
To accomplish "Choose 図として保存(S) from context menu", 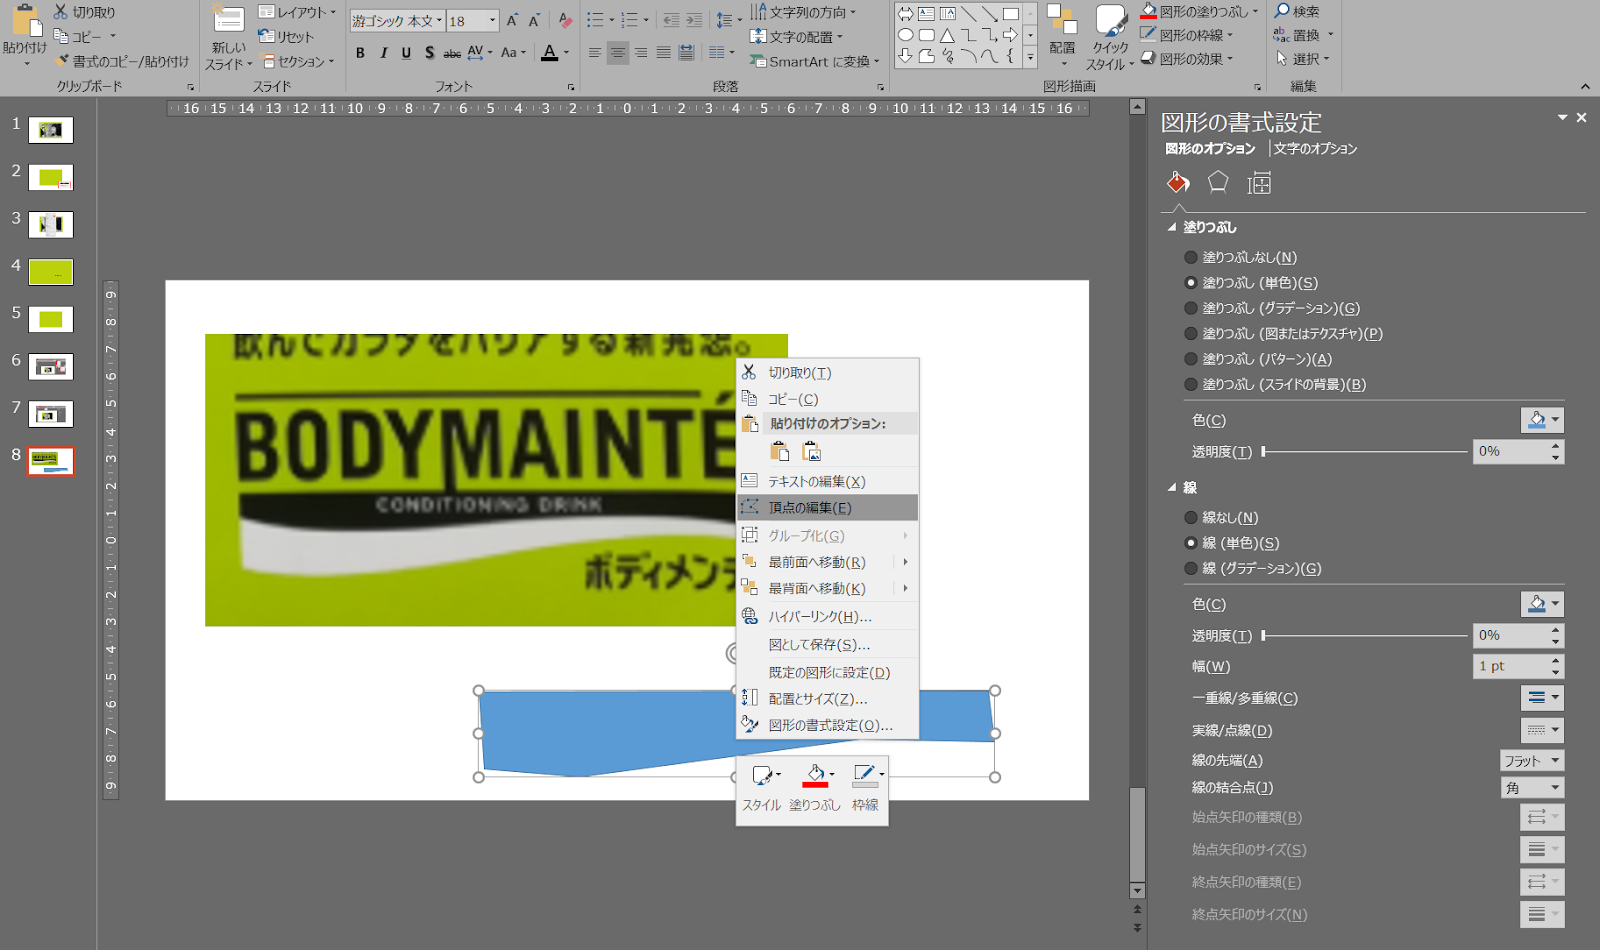I will (x=827, y=645).
